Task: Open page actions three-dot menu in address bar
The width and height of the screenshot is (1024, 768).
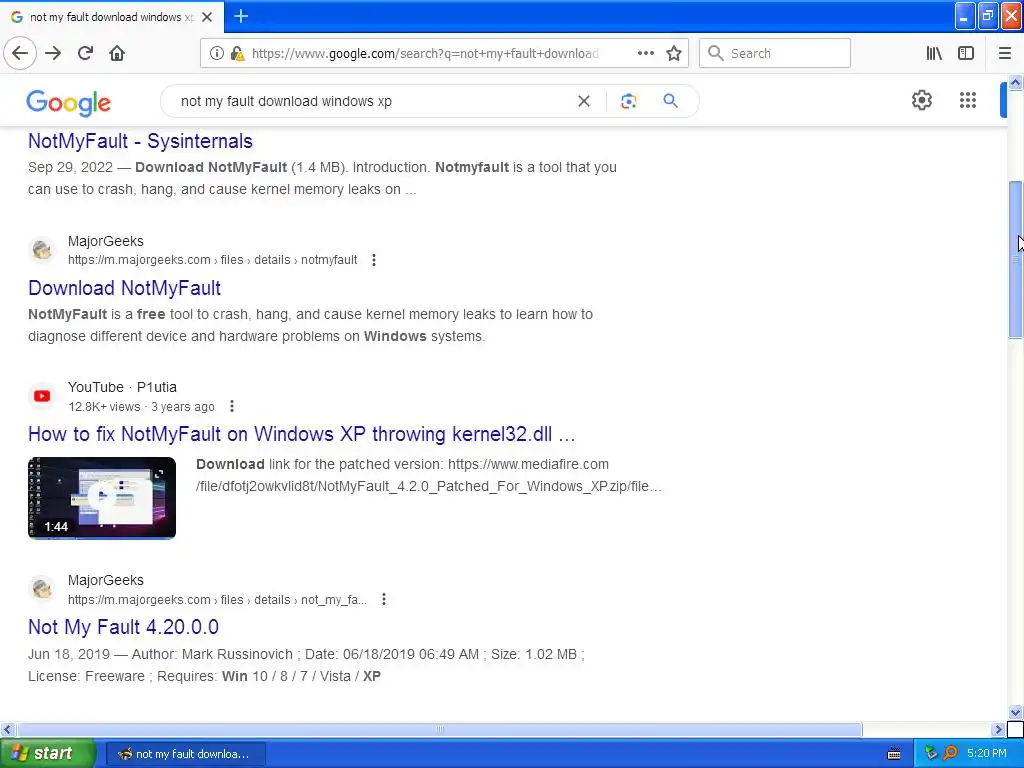Action: pos(645,53)
